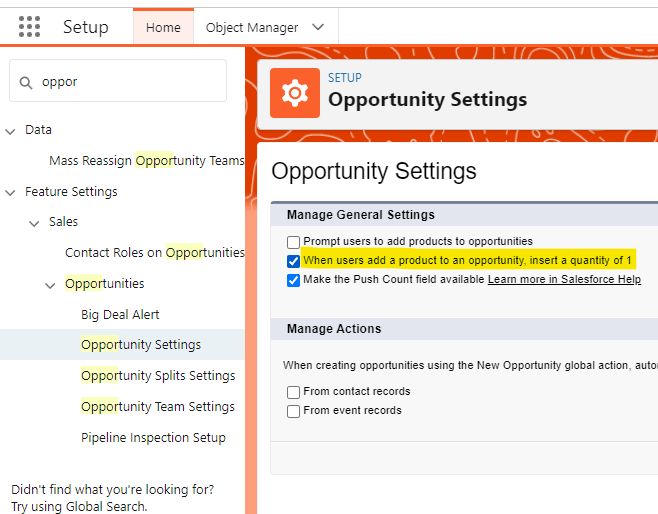Click 'Try using Global Search.' text
Viewport: 658px width, 514px height.
[79, 506]
